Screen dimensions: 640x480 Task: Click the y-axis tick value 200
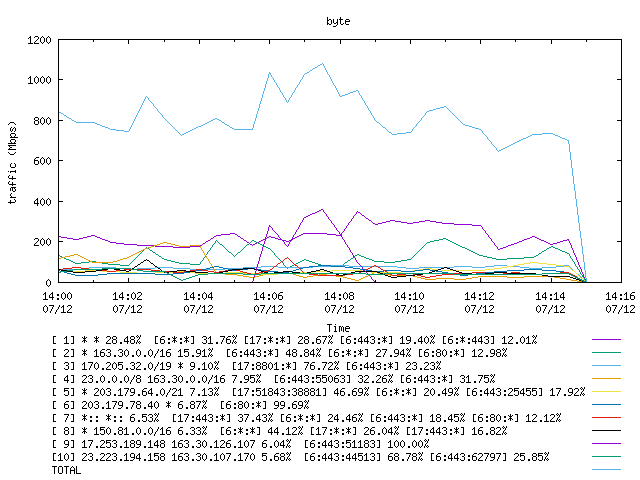[x=42, y=242]
